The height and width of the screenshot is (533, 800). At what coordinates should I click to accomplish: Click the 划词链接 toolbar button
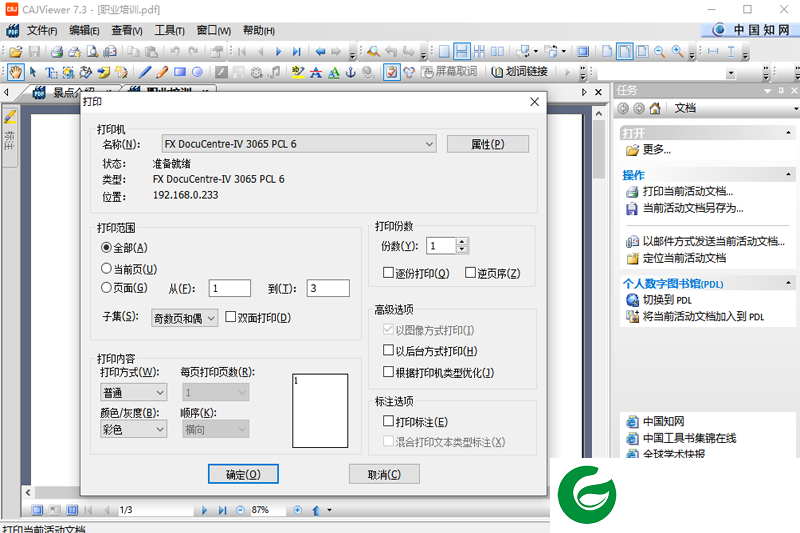[520, 72]
